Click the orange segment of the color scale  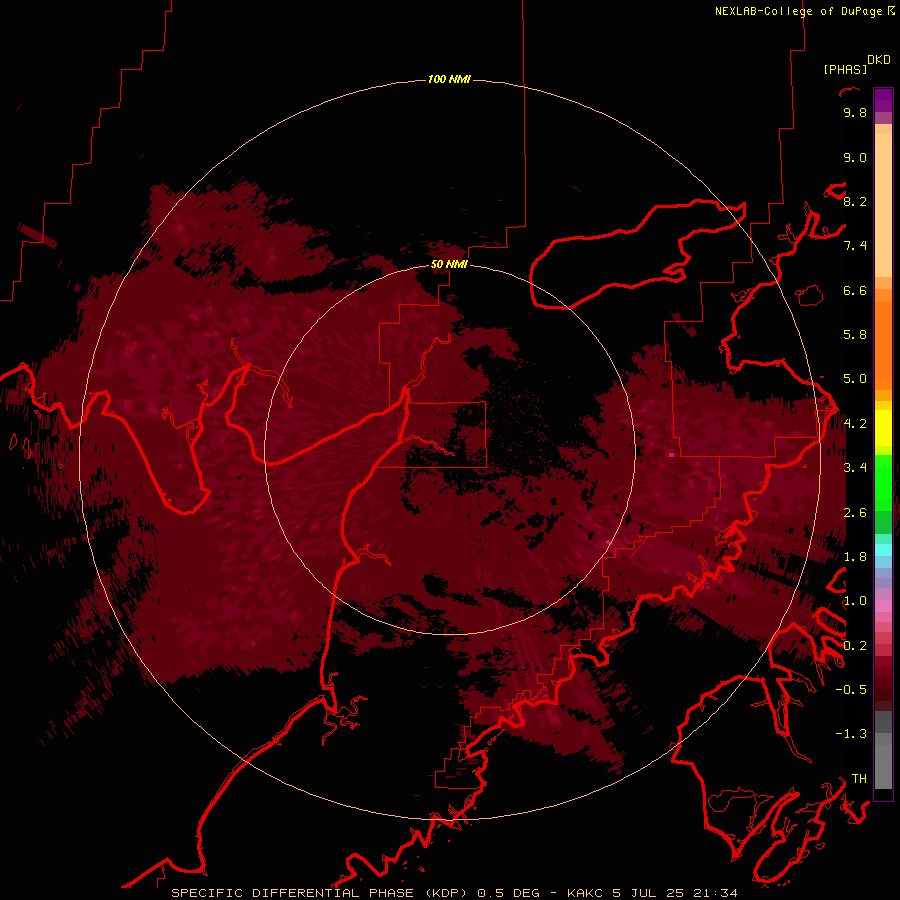click(883, 344)
